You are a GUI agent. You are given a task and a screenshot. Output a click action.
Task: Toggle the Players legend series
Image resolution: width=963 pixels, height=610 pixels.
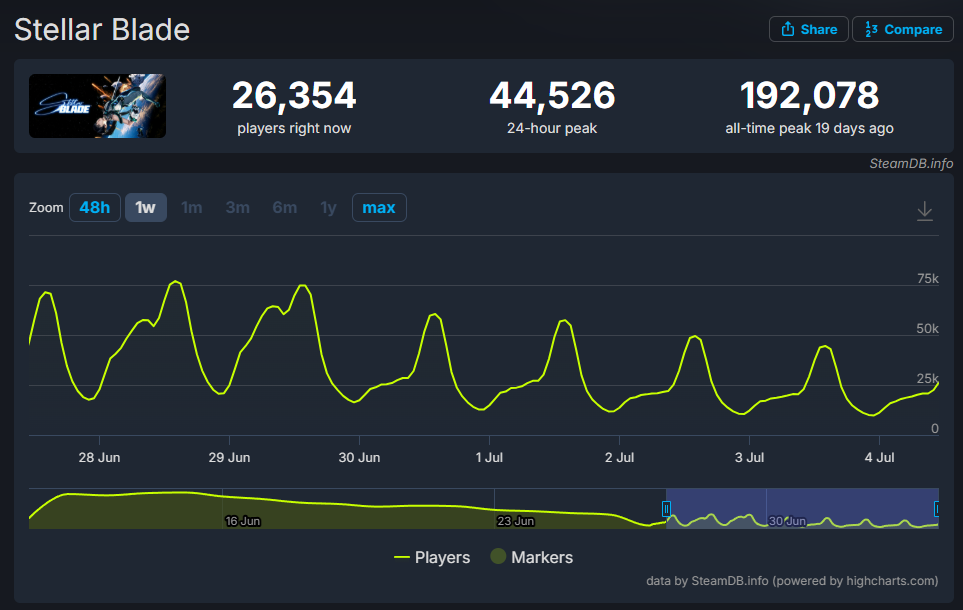[432, 557]
